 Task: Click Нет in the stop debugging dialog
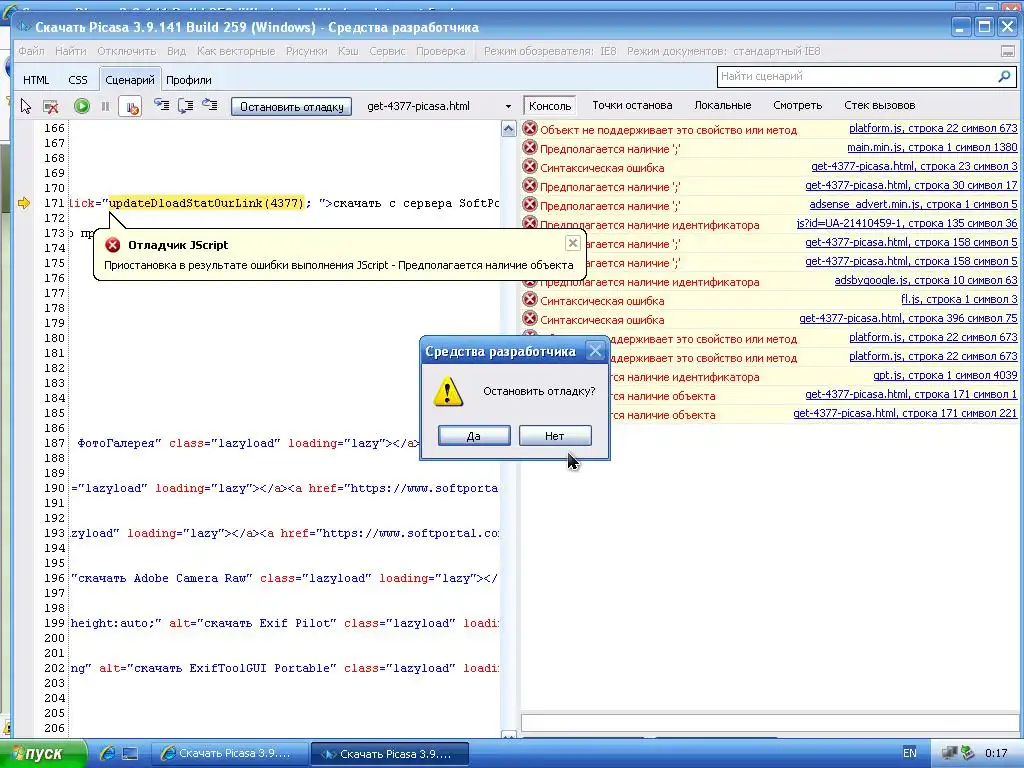[x=555, y=436]
